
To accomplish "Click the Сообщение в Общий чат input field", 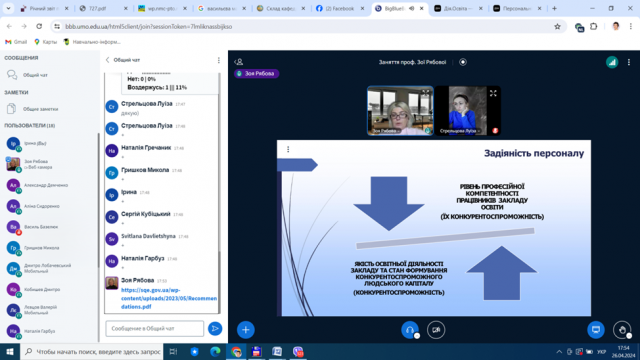I will [x=155, y=329].
